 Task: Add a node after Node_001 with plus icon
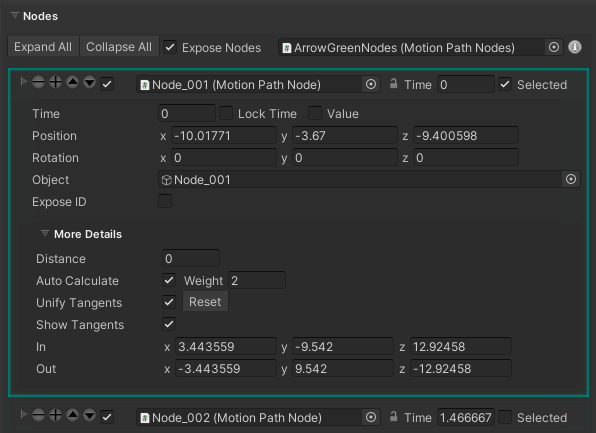click(55, 82)
